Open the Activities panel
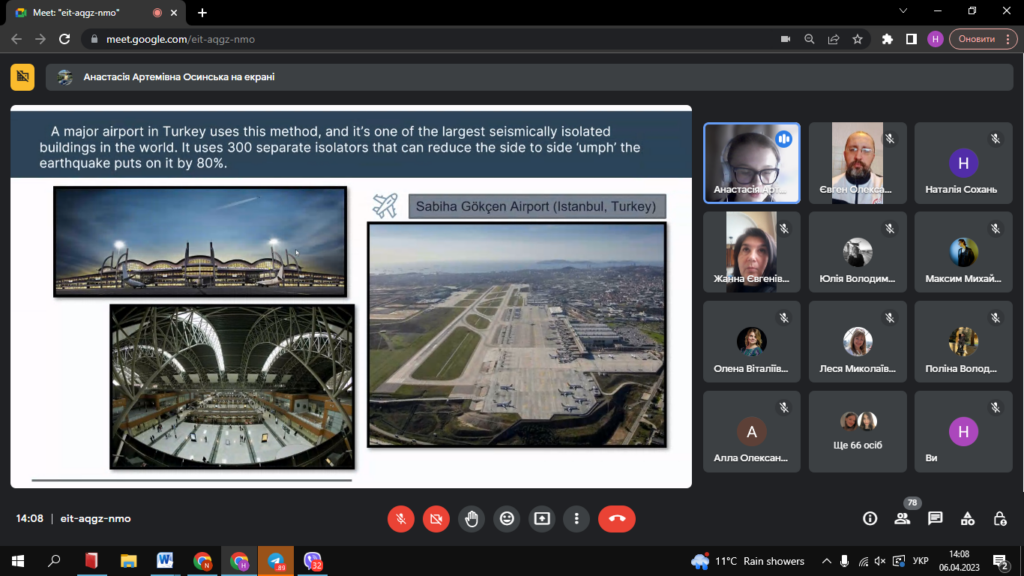The image size is (1024, 576). point(967,518)
